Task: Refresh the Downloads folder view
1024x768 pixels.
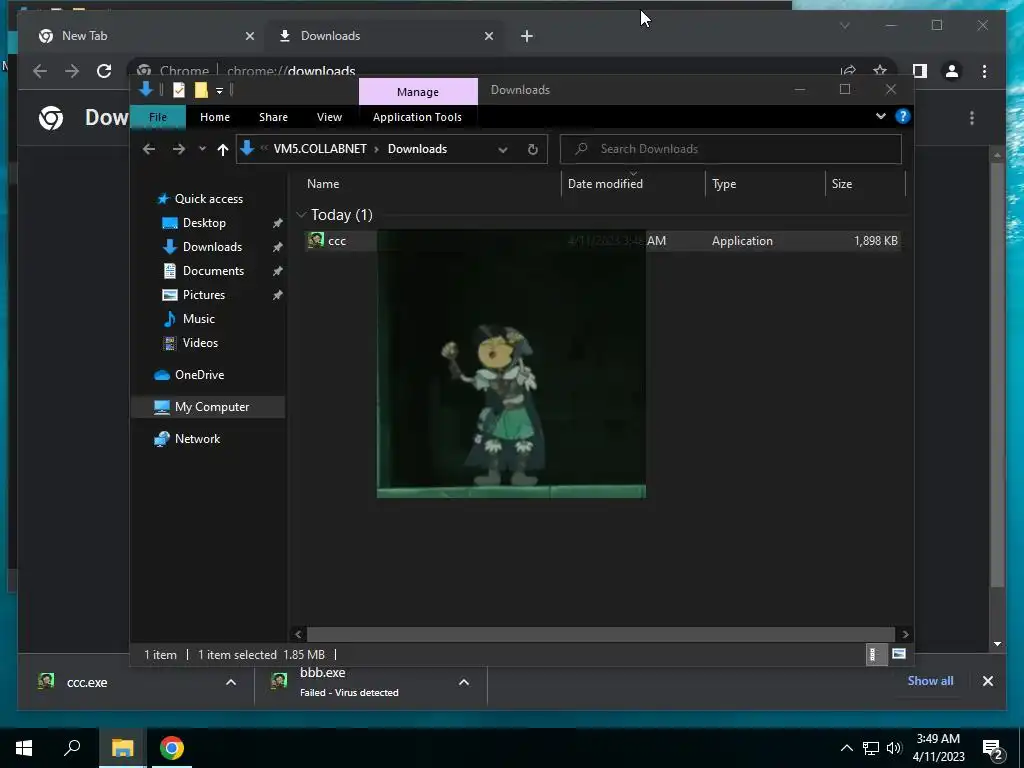Action: (533, 150)
